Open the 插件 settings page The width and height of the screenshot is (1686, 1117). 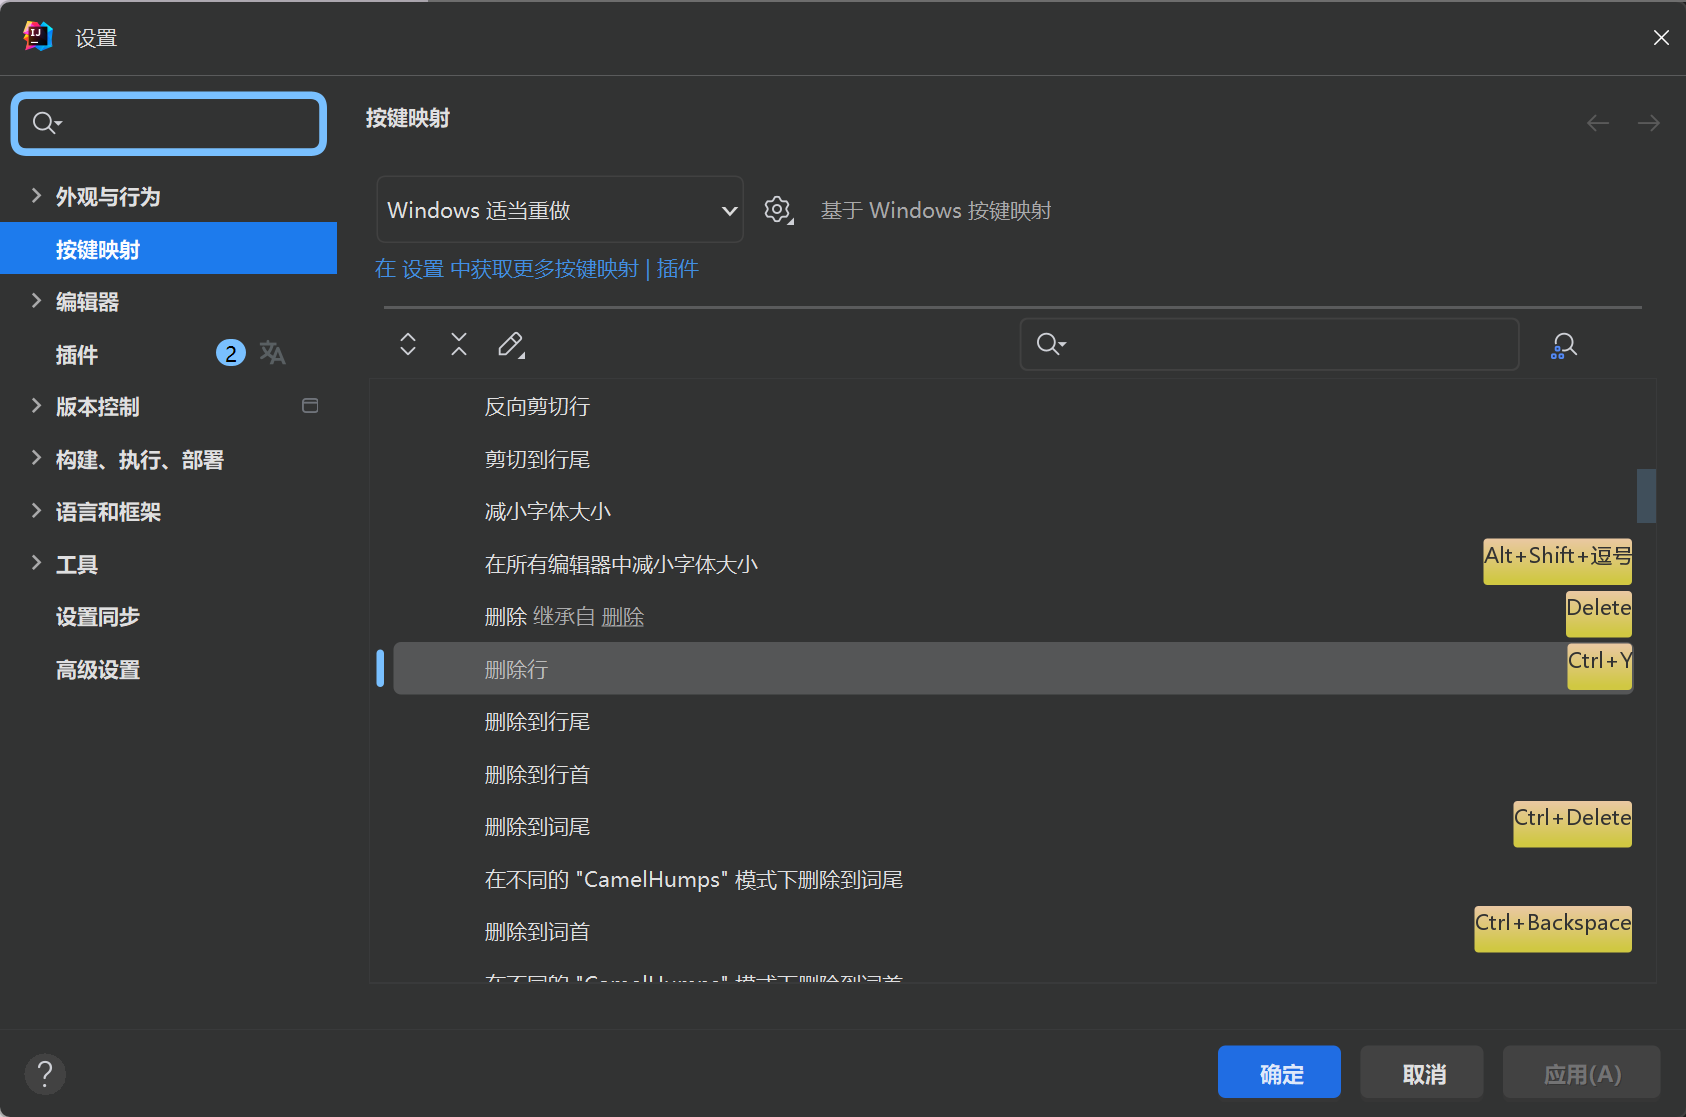tap(77, 355)
